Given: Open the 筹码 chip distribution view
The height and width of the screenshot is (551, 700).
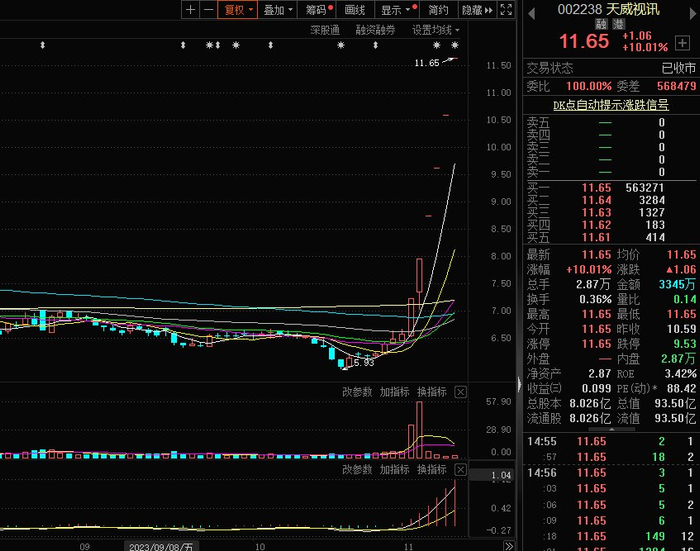Looking at the screenshot, I should (317, 10).
